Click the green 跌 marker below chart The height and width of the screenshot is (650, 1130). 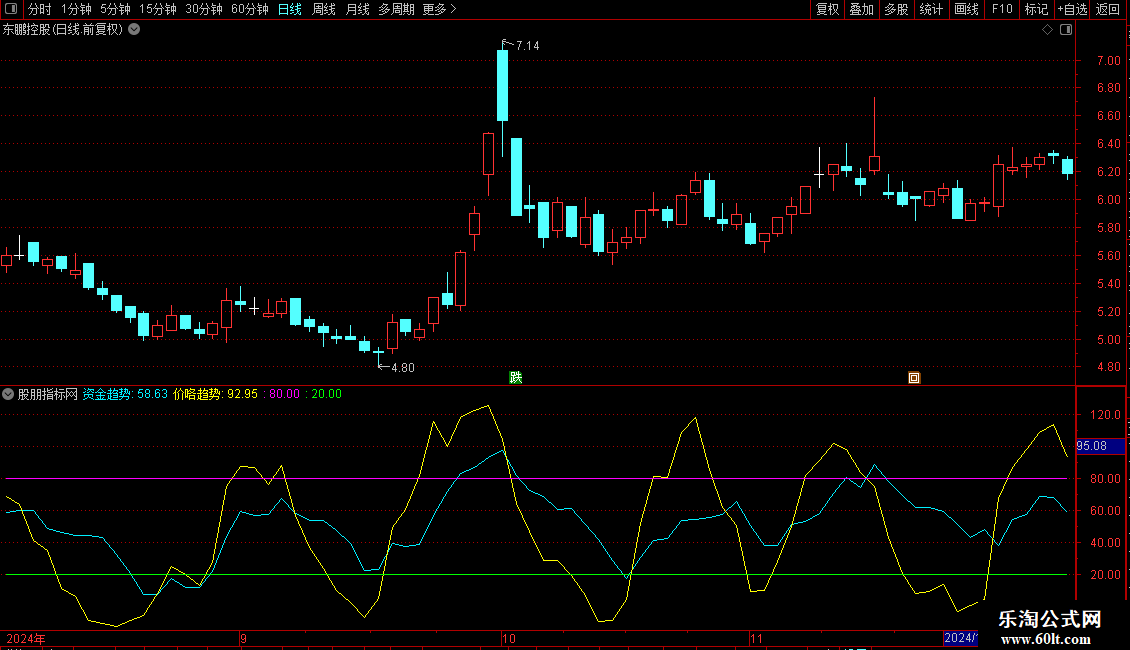point(515,378)
